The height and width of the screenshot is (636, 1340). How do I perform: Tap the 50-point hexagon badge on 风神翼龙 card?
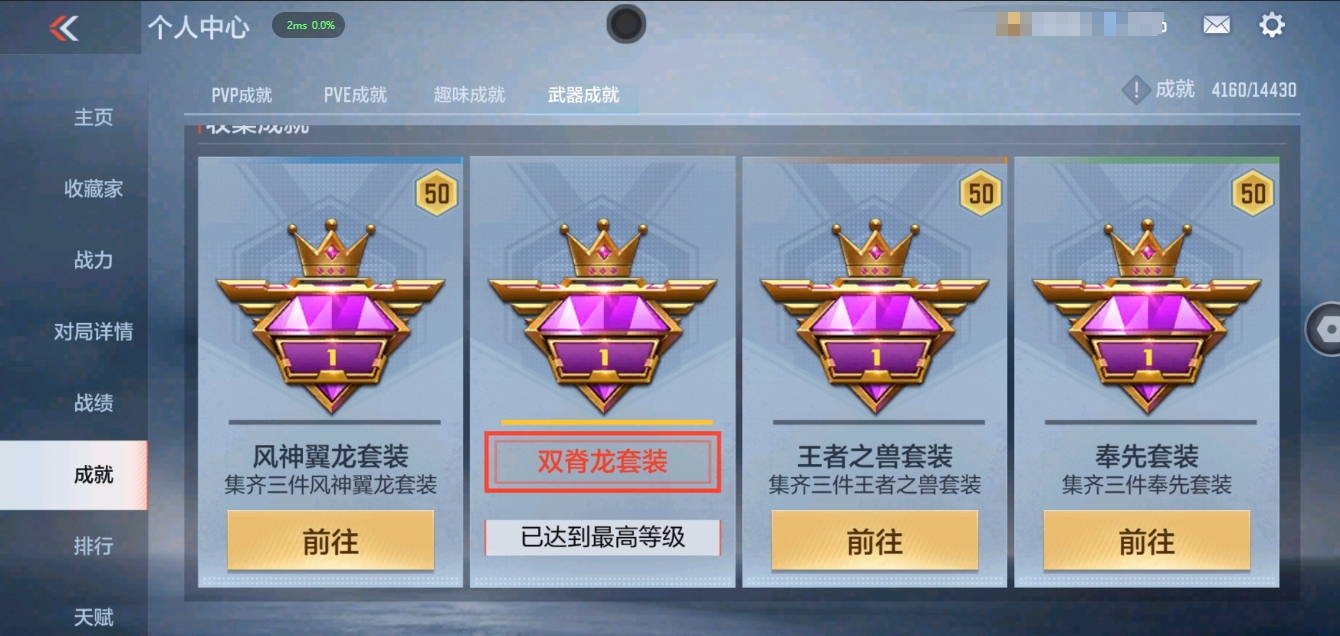(x=437, y=193)
